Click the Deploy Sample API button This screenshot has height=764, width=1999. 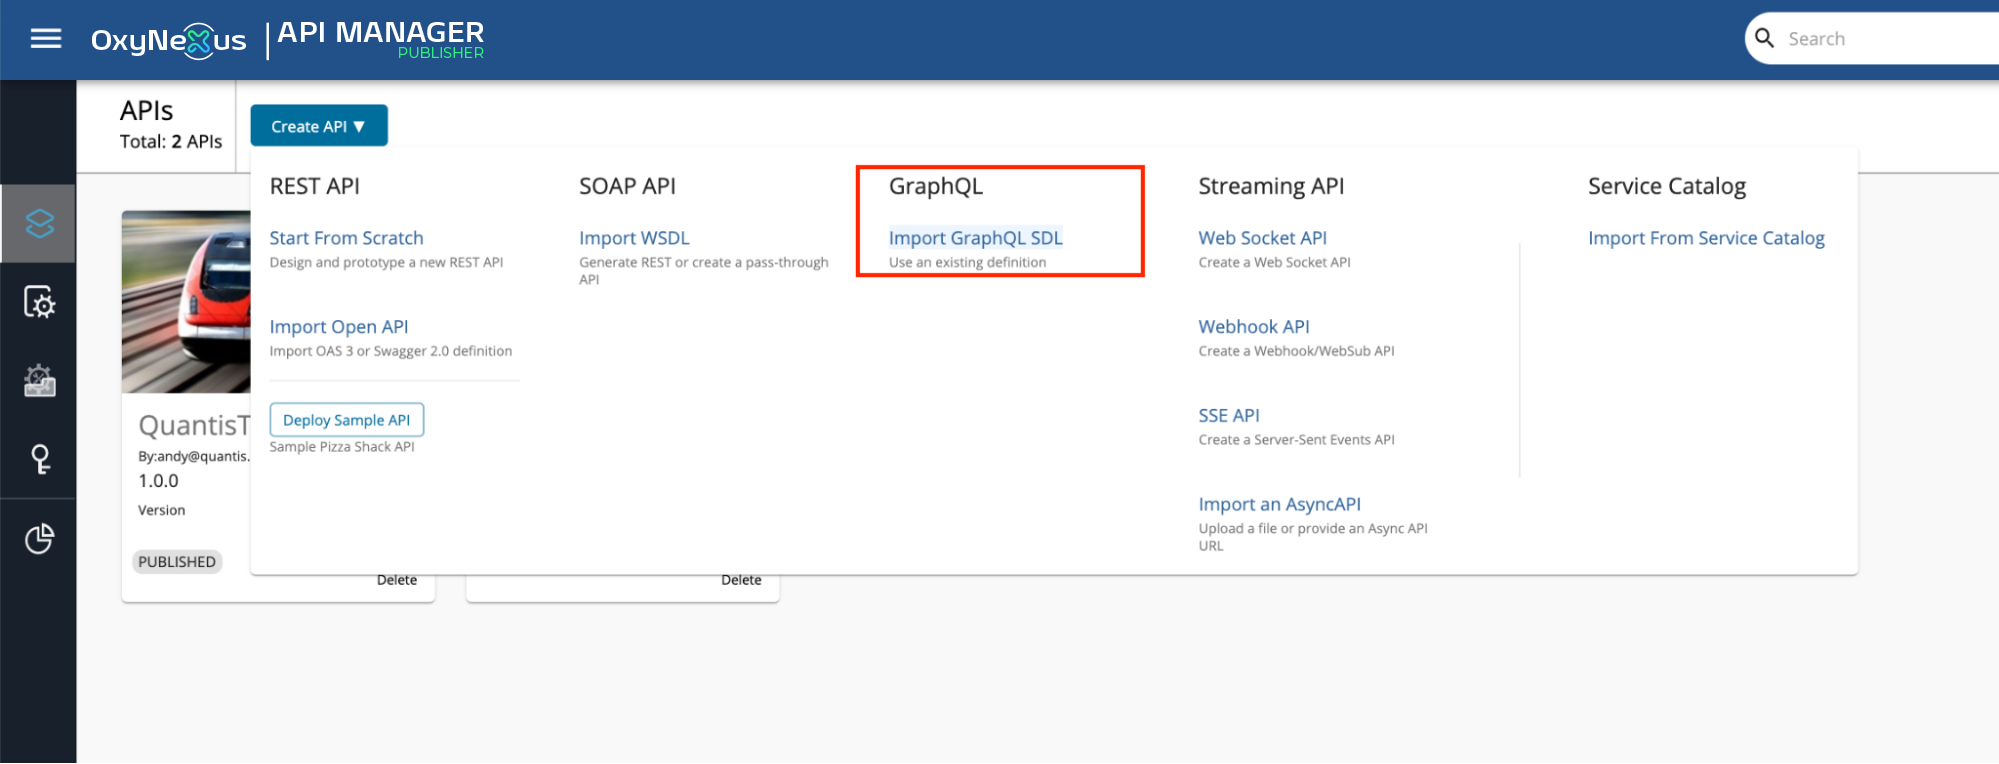(x=346, y=420)
